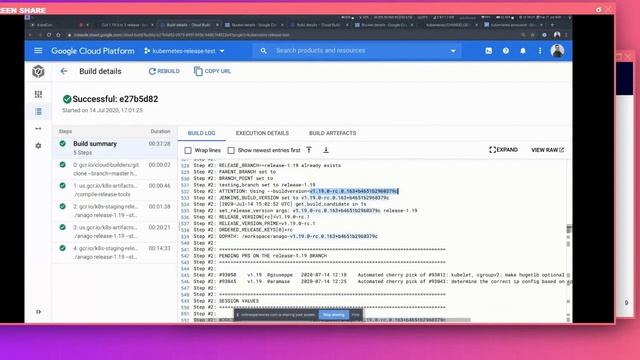640x360 pixels.
Task: Click the 'Started on 14 Jul 2020' timestamp
Action: pyautogui.click(x=102, y=110)
